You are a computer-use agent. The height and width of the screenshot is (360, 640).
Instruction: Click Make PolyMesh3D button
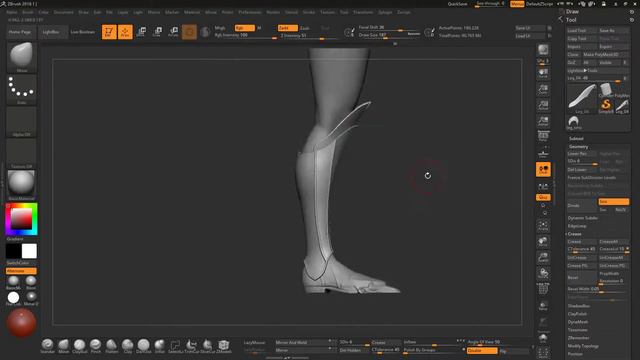tap(606, 55)
